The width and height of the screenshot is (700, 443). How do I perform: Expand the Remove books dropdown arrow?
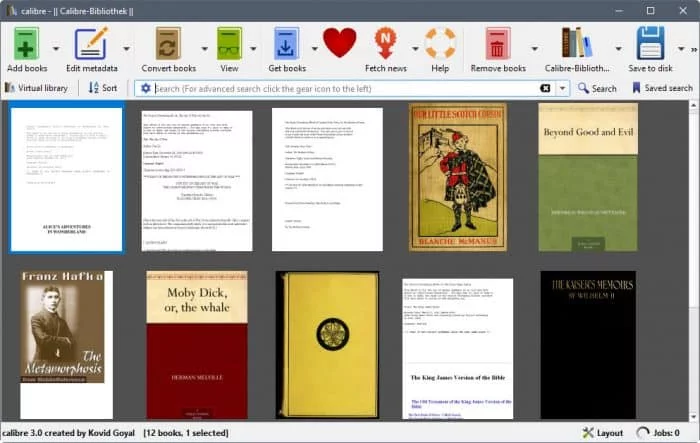tap(535, 48)
